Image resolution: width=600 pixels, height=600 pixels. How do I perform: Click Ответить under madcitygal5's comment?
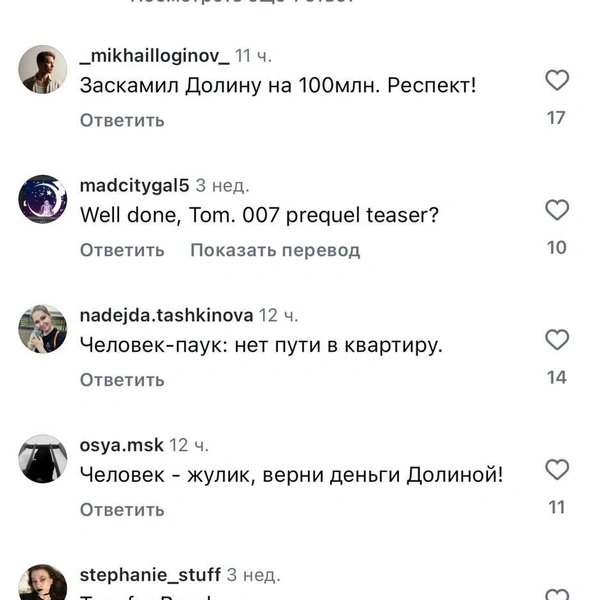(122, 250)
